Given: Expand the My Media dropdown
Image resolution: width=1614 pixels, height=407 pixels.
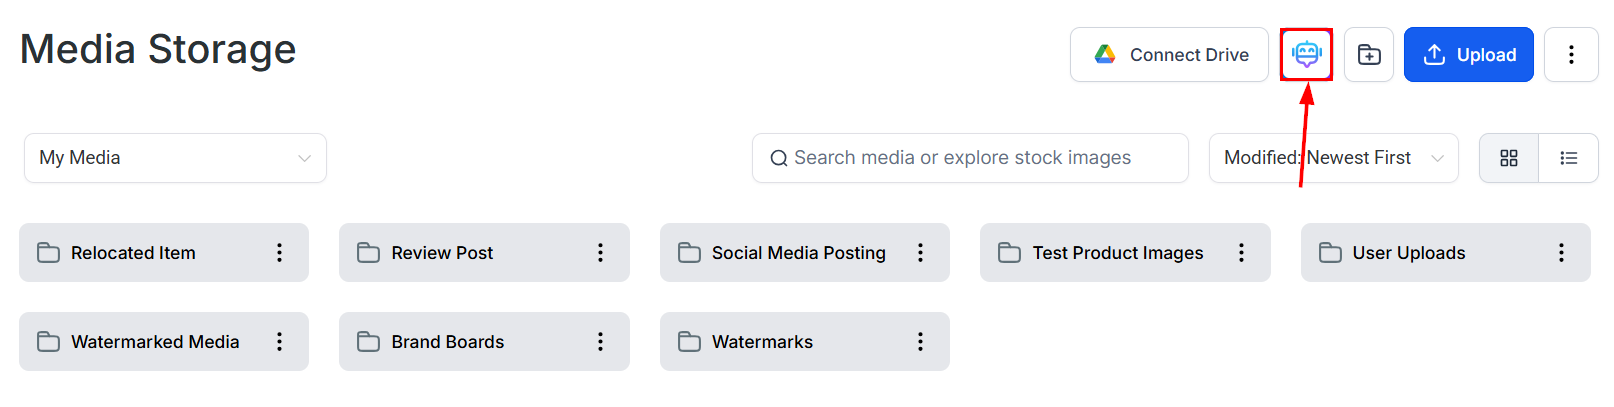Looking at the screenshot, I should click(175, 158).
